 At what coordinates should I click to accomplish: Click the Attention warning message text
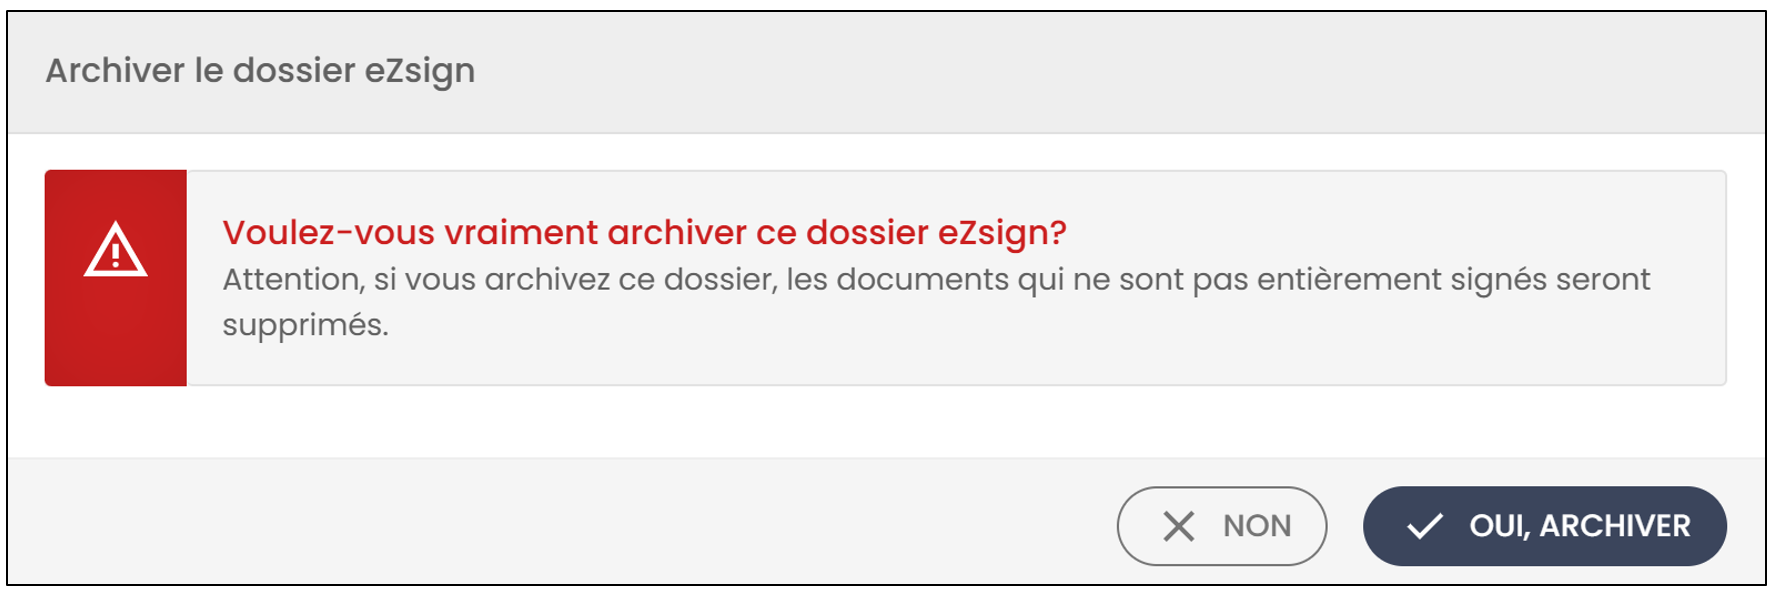(x=936, y=301)
